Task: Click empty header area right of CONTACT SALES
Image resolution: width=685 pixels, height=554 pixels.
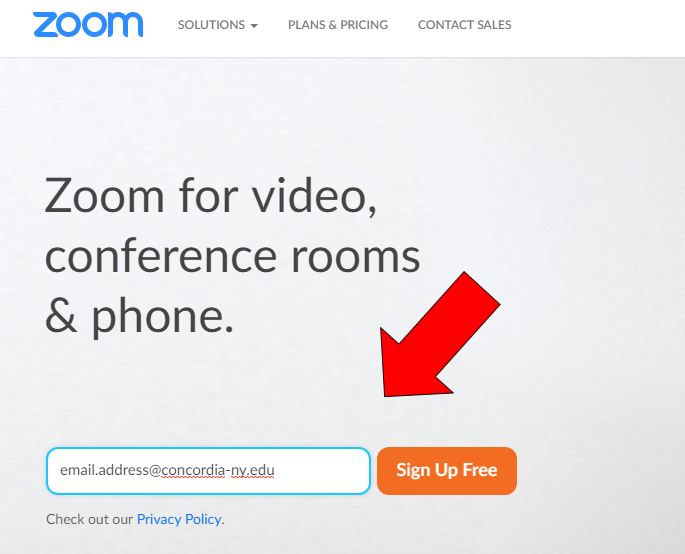Action: pos(599,25)
